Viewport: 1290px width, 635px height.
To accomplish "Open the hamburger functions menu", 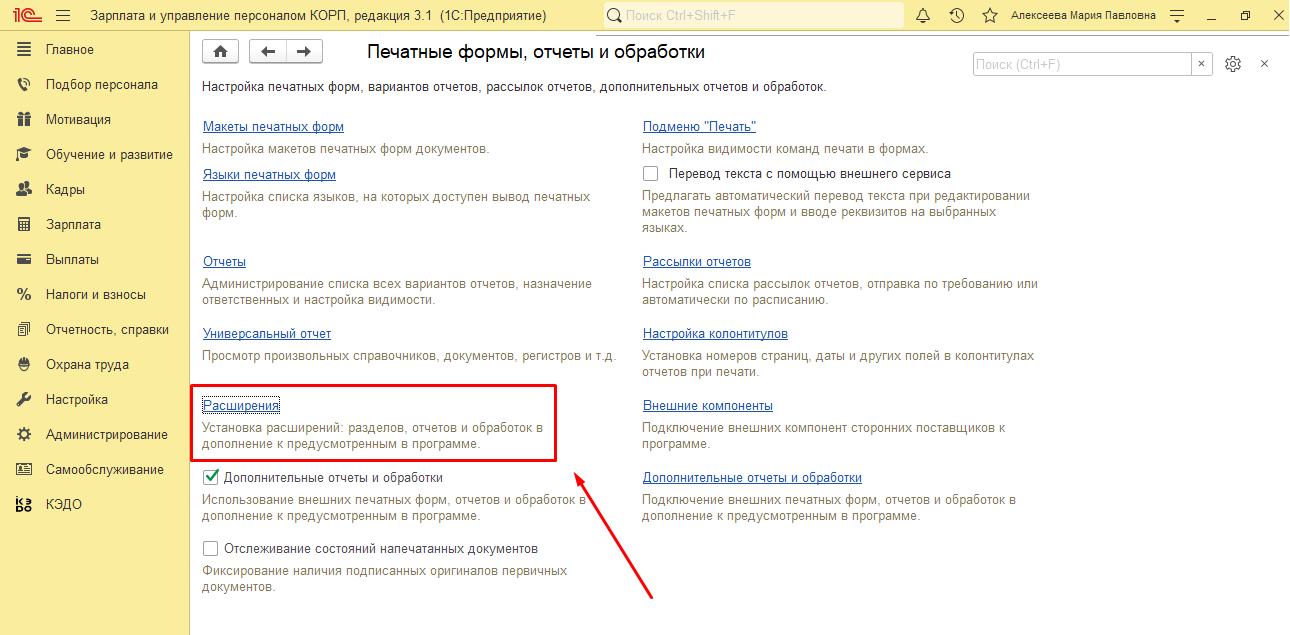I will click(63, 16).
